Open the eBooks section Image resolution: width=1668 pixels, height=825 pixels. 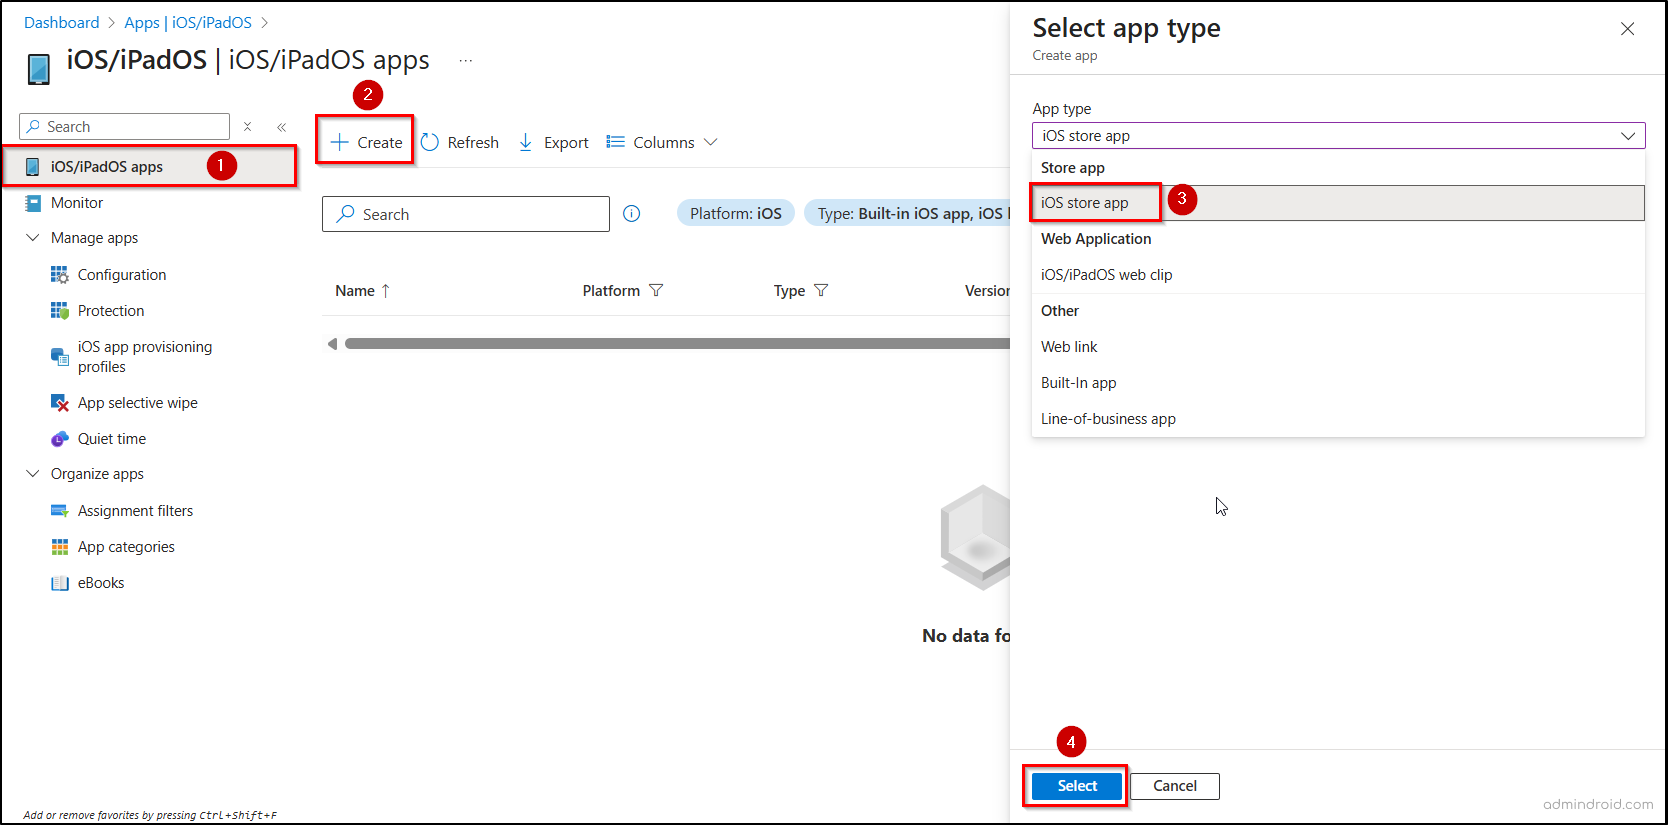[x=100, y=583]
